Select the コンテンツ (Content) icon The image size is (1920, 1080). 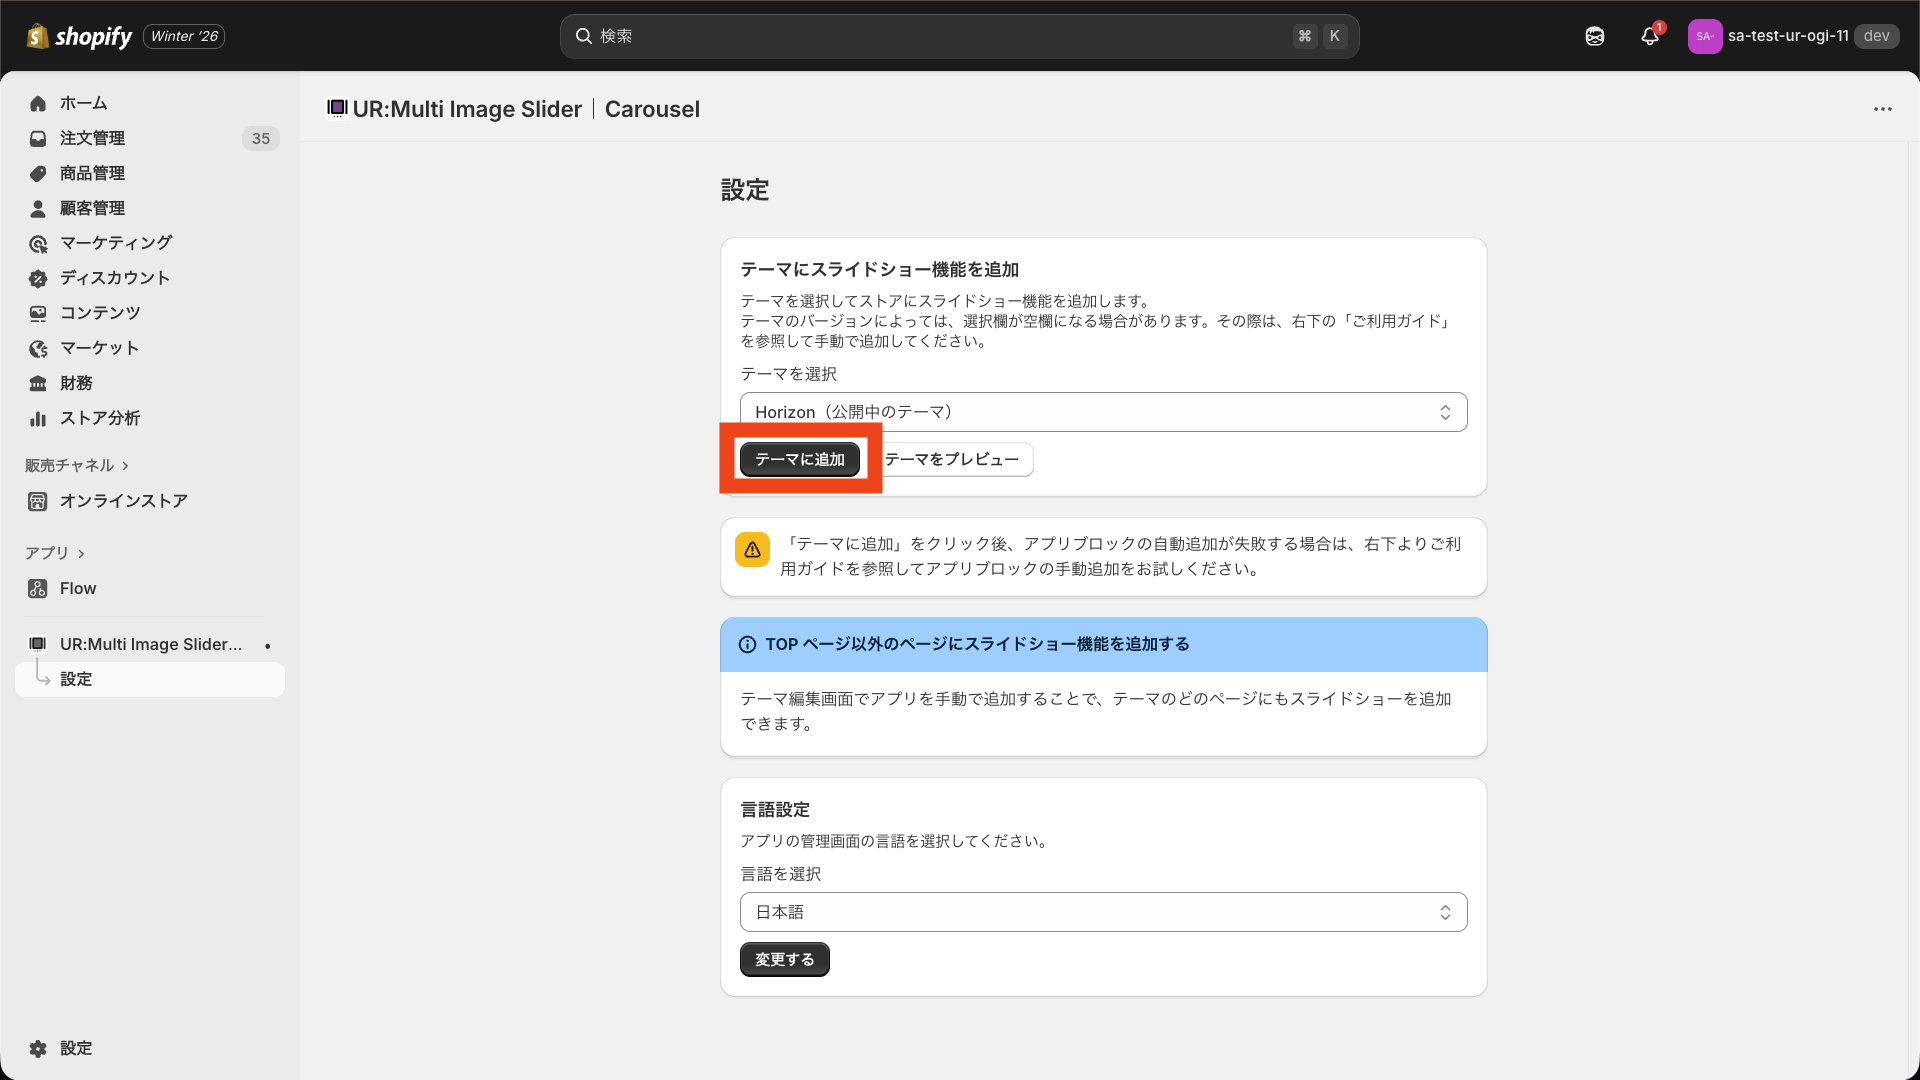tap(38, 313)
